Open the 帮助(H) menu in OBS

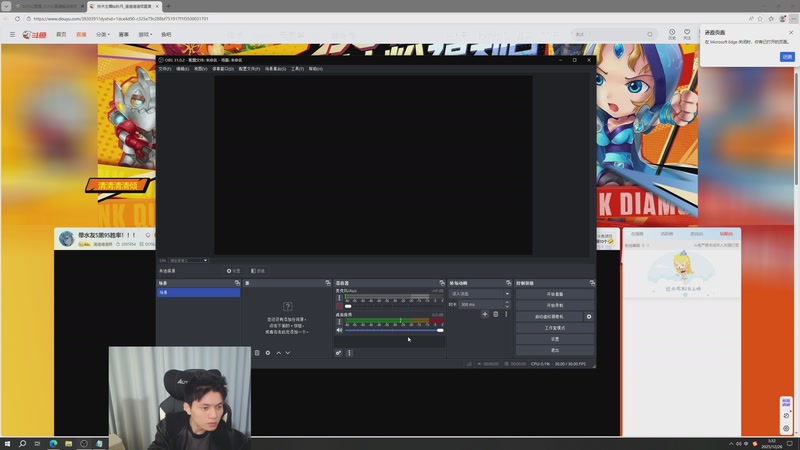(x=315, y=69)
